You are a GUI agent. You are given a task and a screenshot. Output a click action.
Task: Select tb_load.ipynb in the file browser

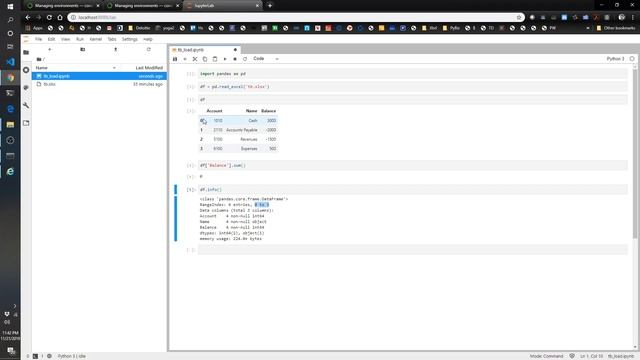(99, 76)
